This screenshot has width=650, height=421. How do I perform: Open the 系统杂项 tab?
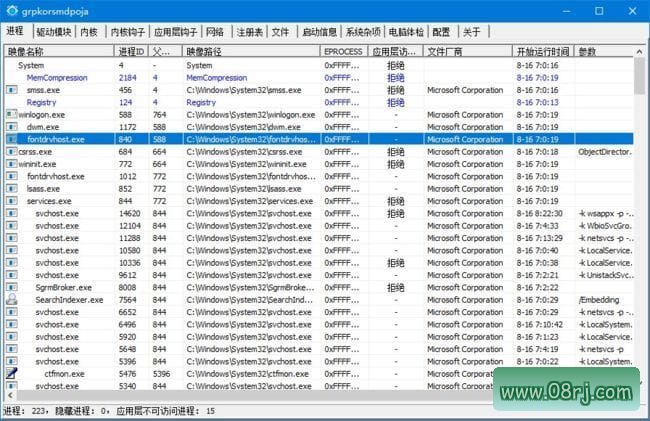(x=363, y=32)
